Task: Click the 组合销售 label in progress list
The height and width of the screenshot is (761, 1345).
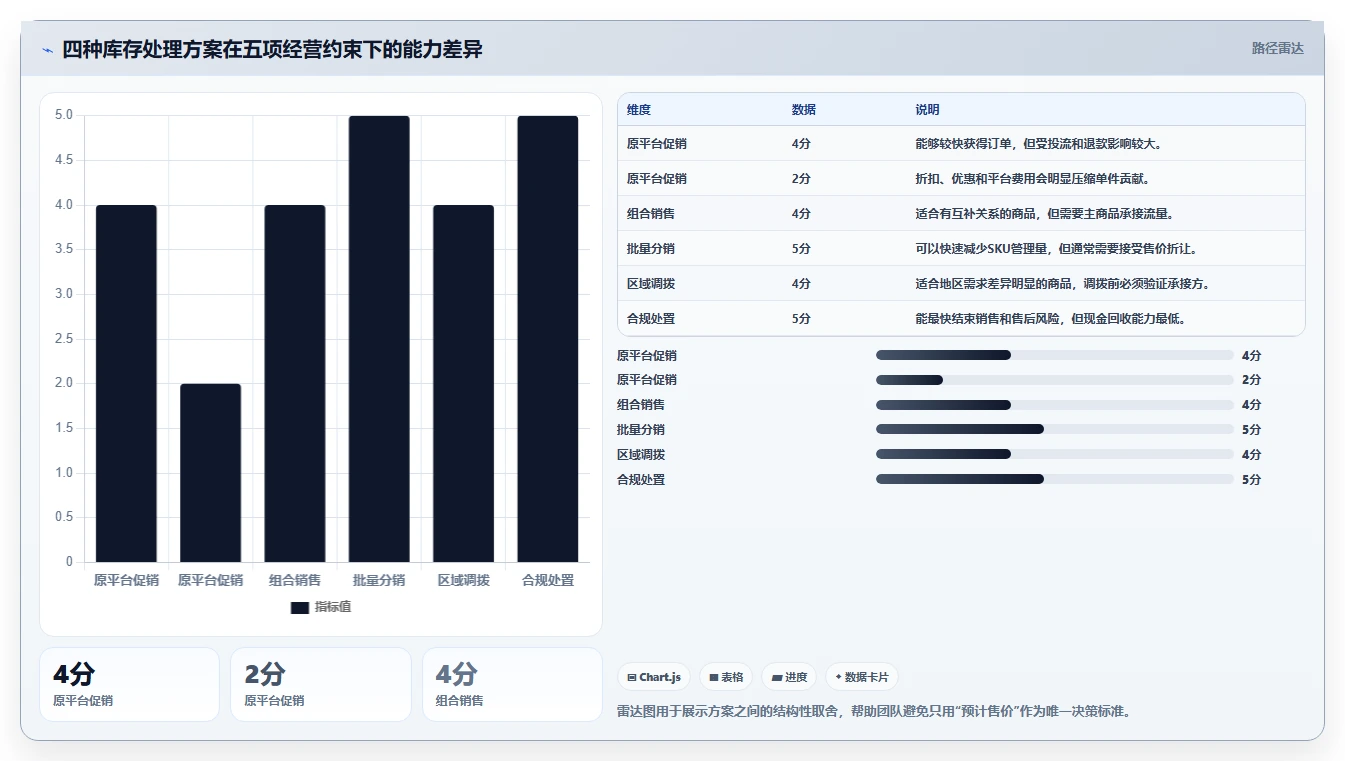Action: (641, 405)
